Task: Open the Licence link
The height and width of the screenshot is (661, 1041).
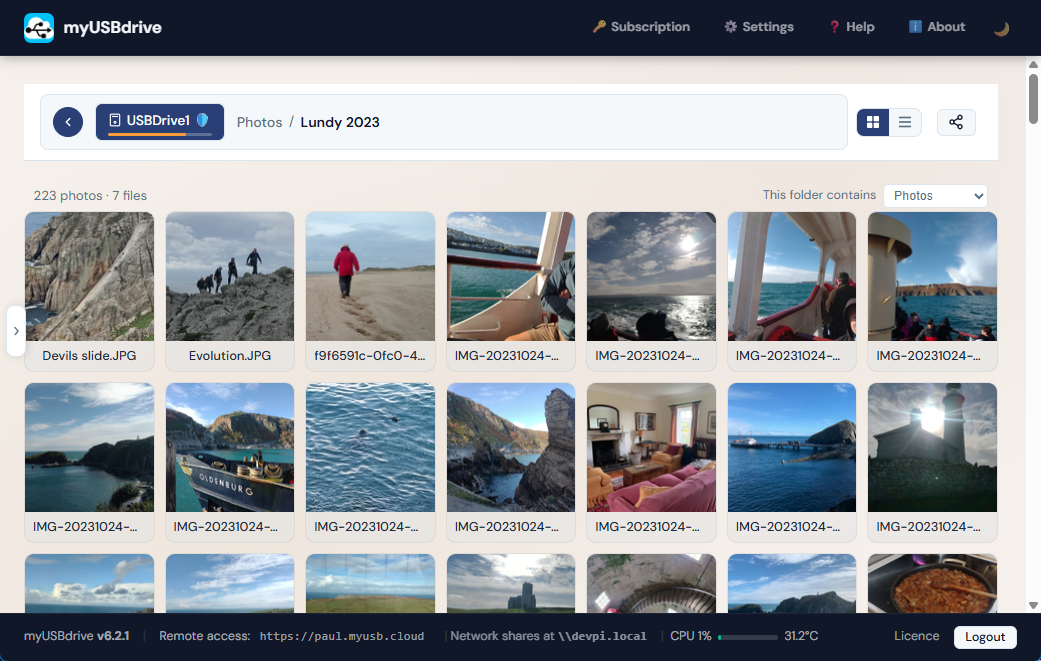Action: click(916, 636)
